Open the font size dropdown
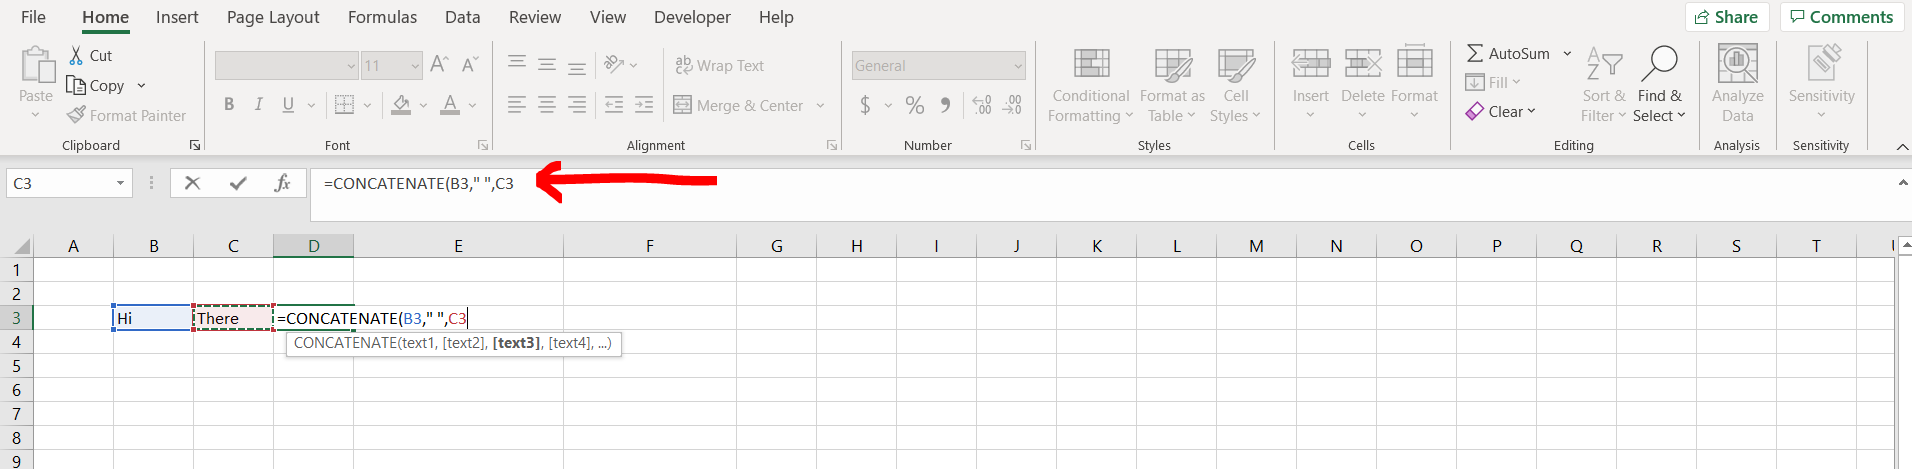 tap(415, 66)
